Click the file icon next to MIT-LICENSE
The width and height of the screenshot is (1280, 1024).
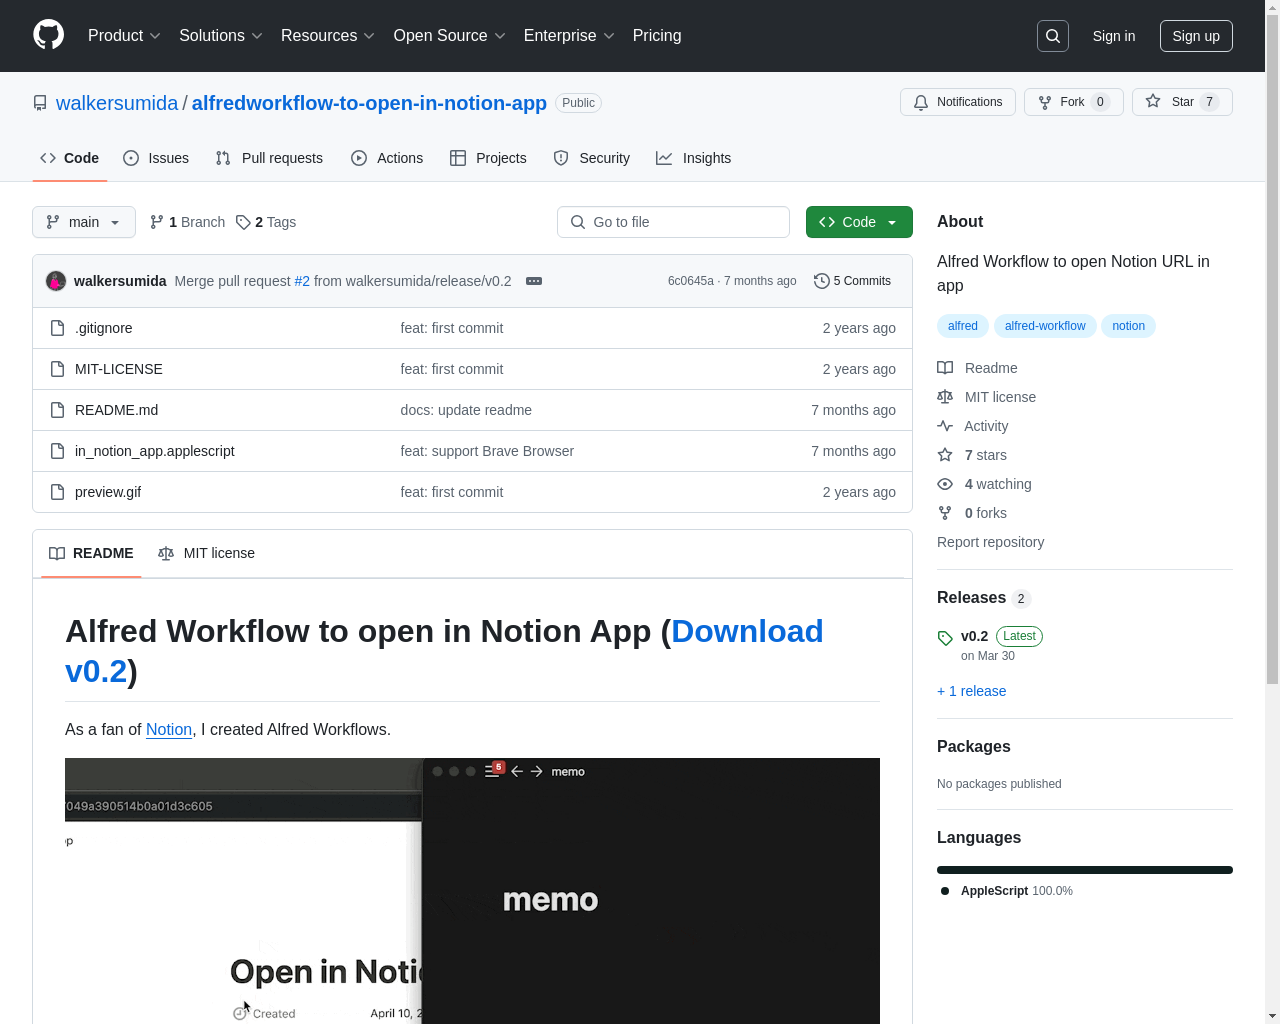[58, 369]
